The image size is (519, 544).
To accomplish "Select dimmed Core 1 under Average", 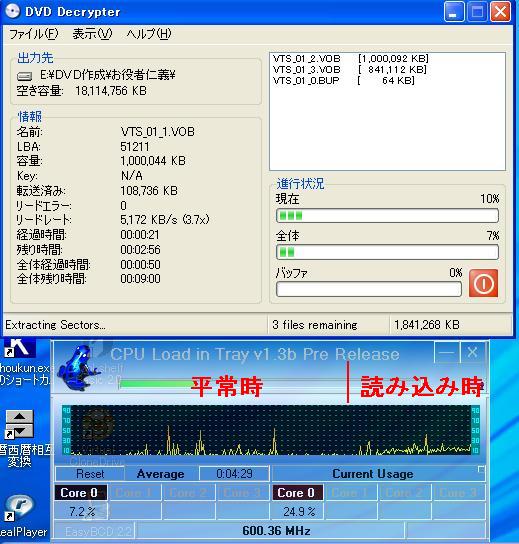I will [135, 493].
